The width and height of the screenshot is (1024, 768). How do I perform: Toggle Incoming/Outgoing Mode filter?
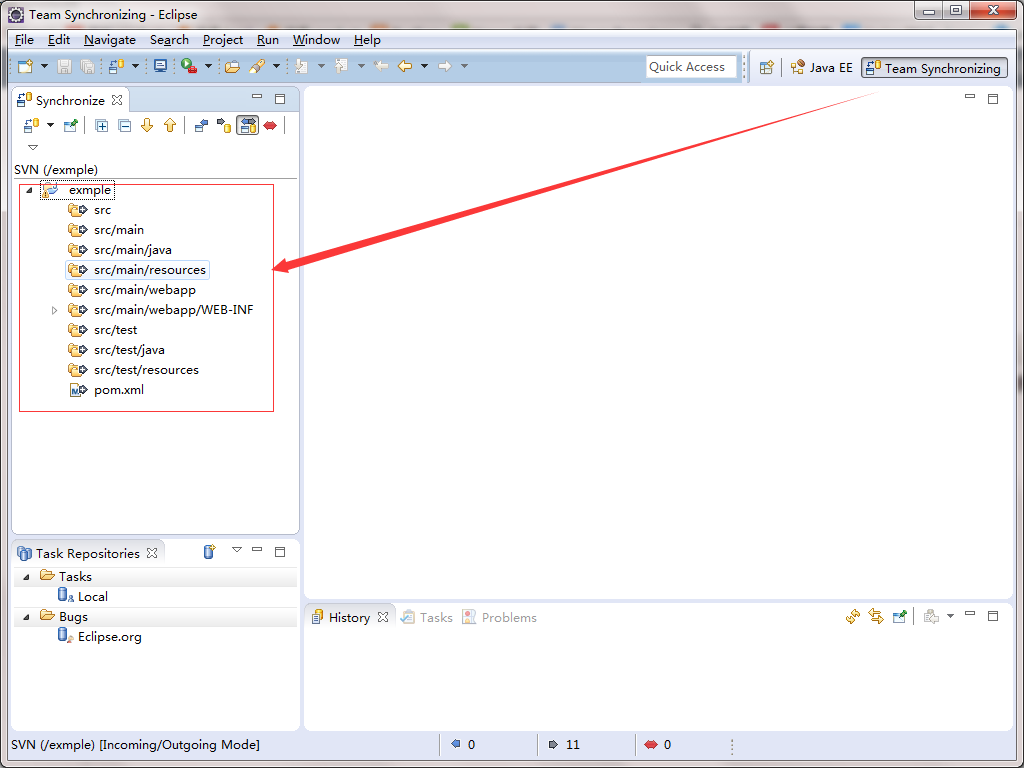point(248,125)
